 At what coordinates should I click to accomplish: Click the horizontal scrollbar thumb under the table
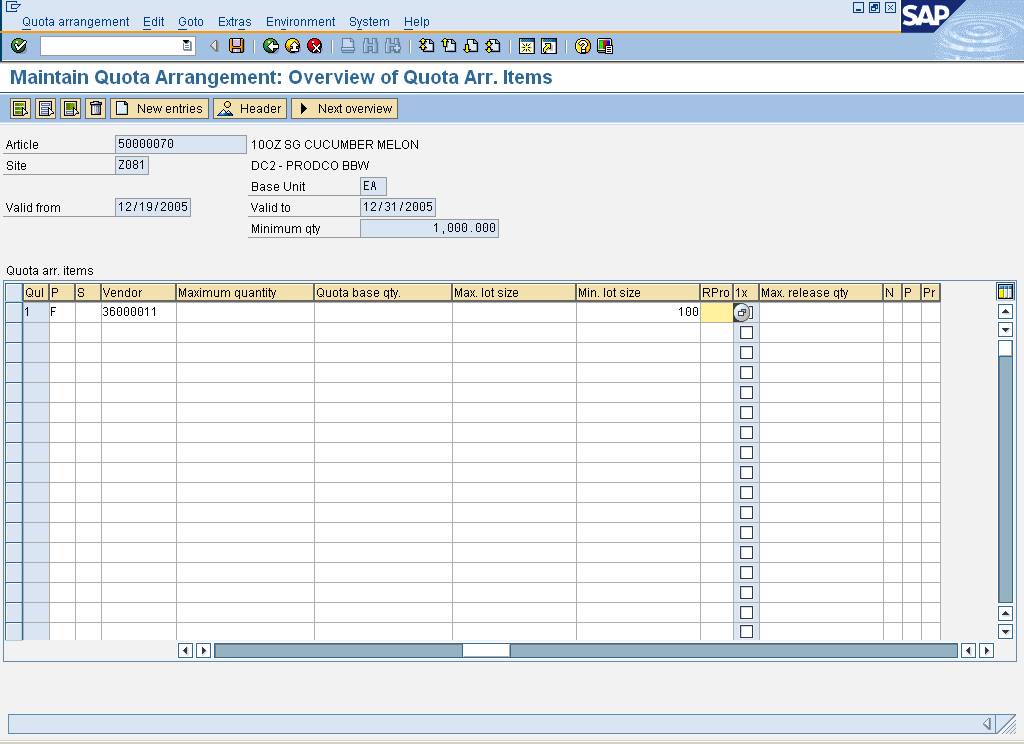(486, 651)
